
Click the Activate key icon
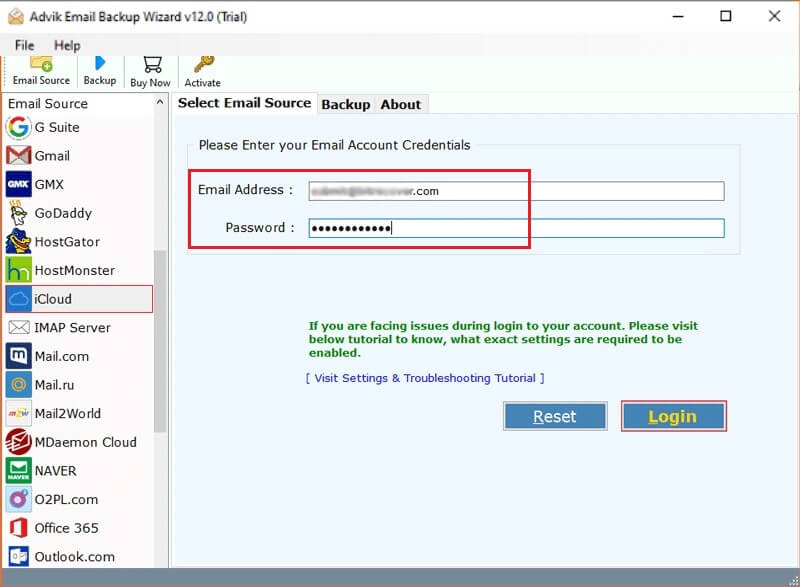tap(204, 64)
